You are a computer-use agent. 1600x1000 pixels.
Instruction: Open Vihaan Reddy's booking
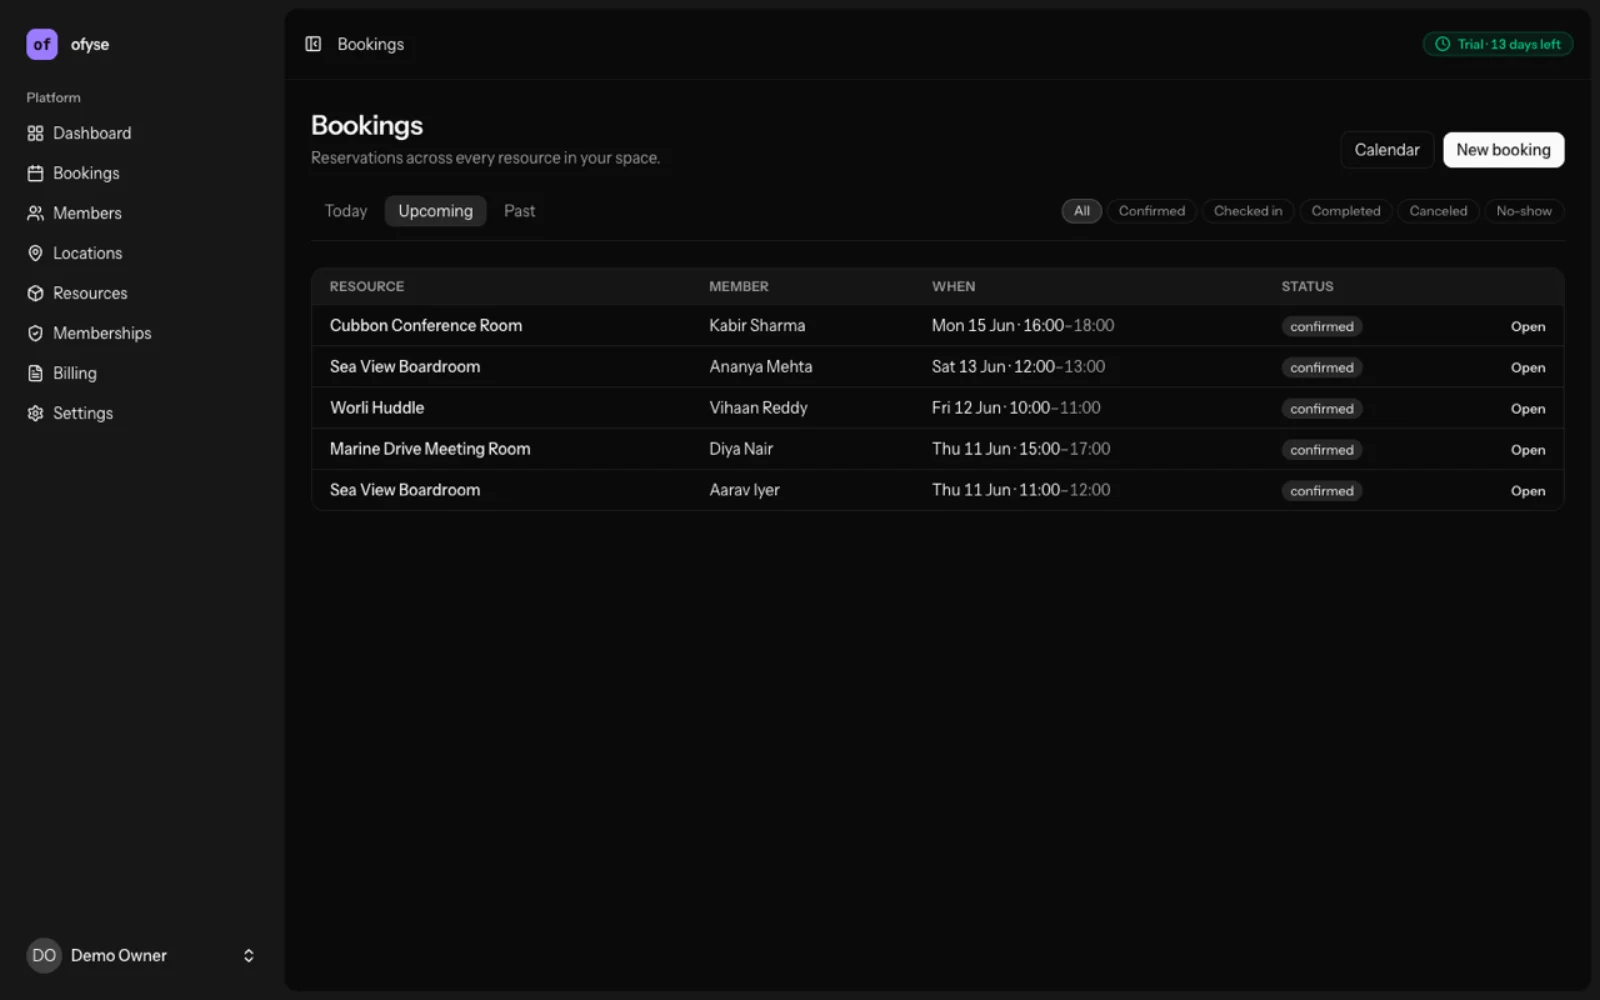point(1527,409)
